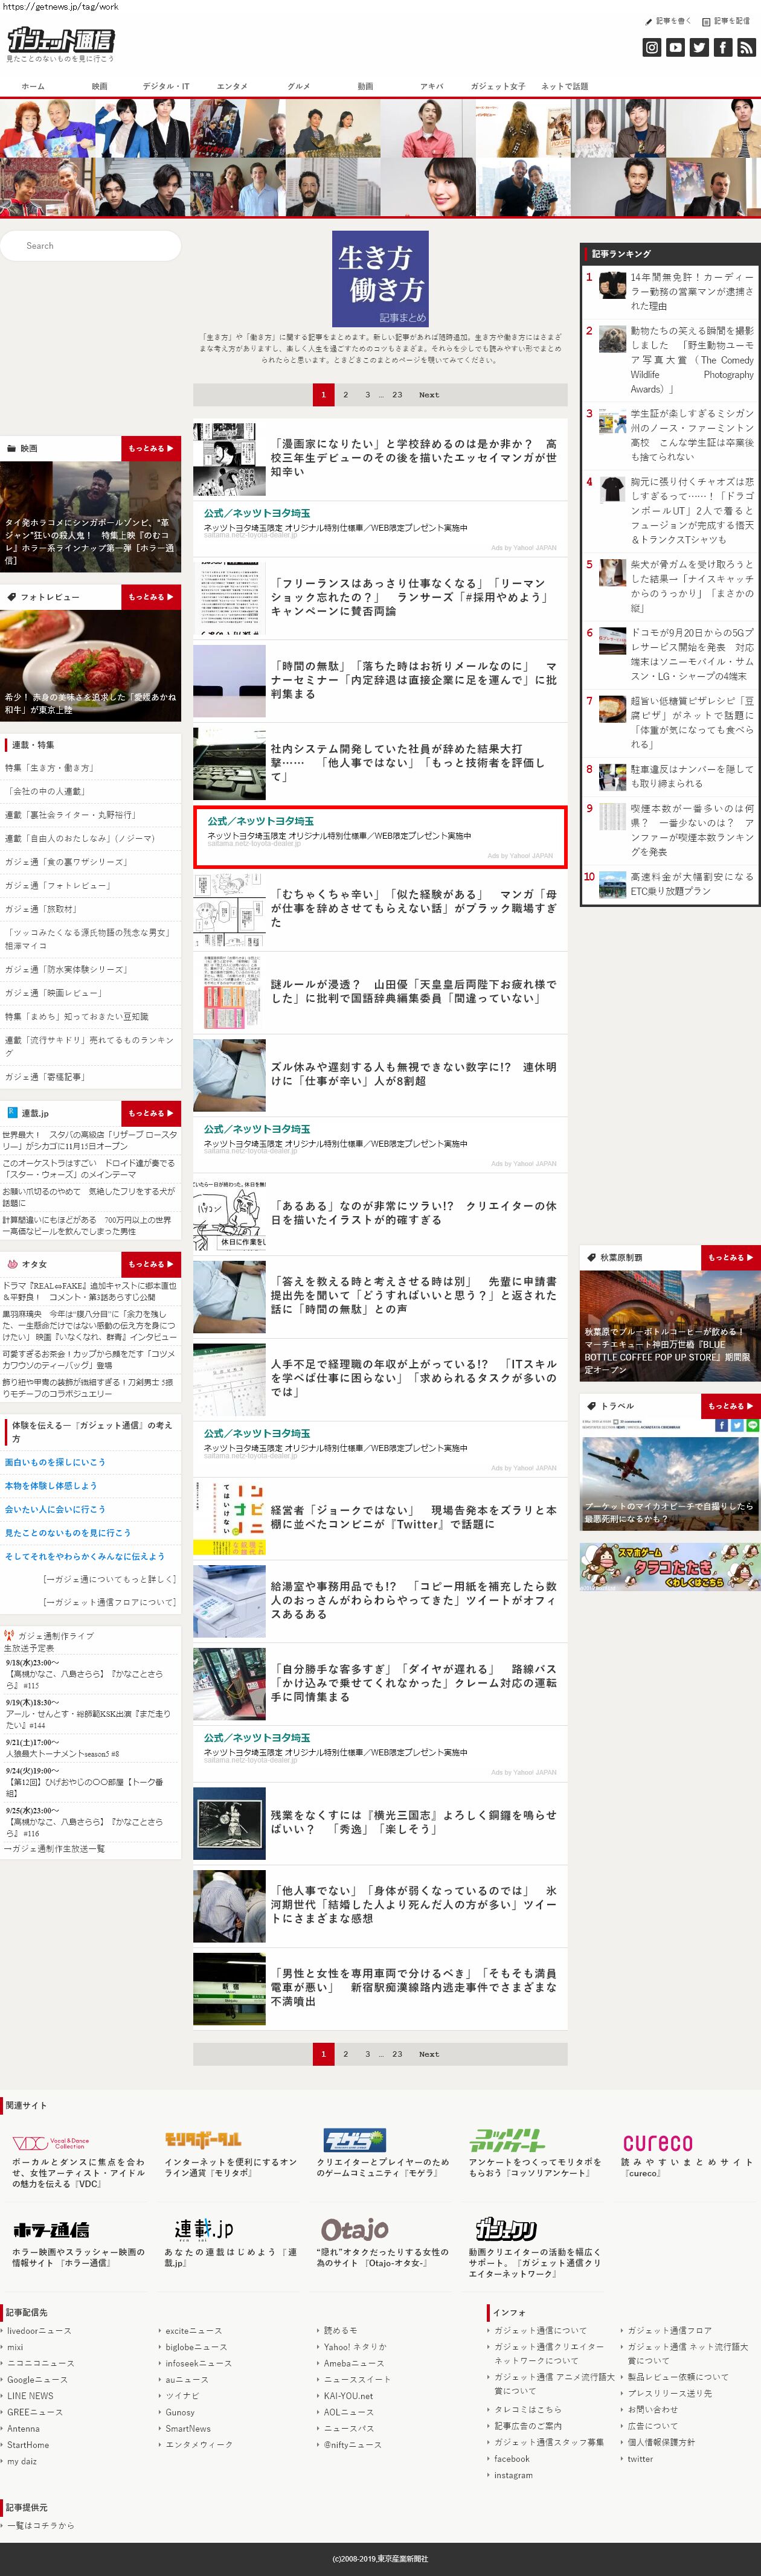Open the Twitter icon in the header
Image resolution: width=761 pixels, height=2576 pixels.
click(699, 47)
